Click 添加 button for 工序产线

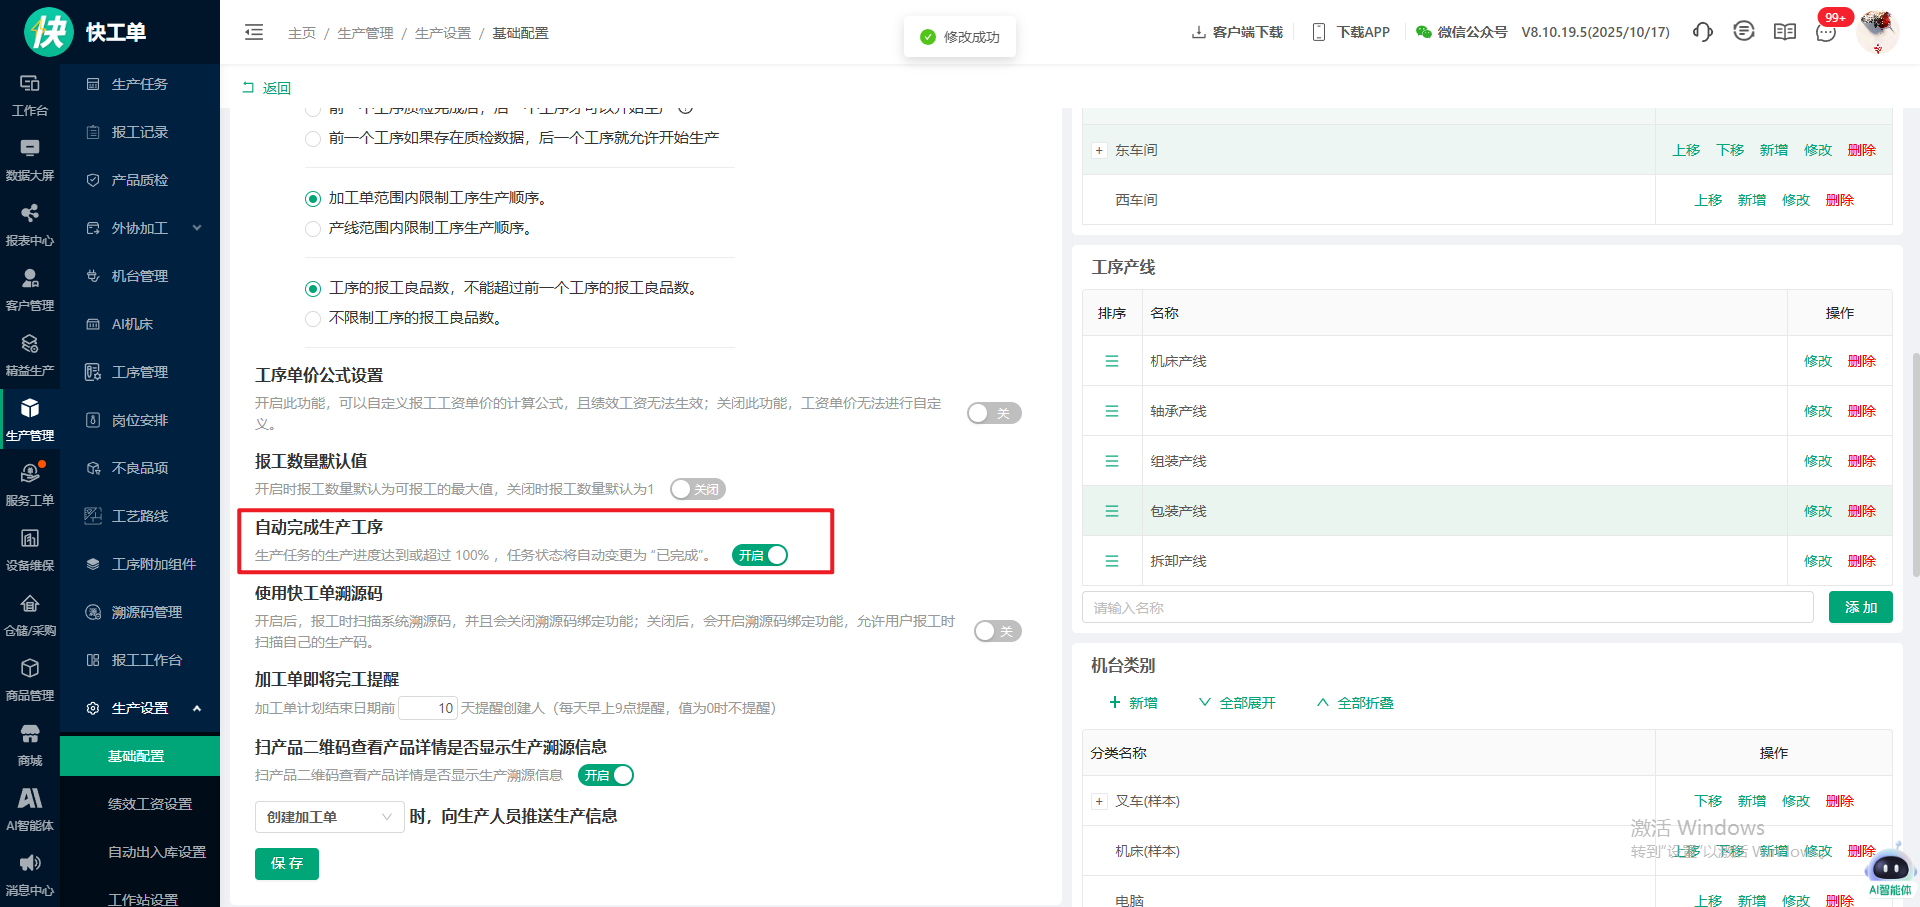pos(1860,607)
